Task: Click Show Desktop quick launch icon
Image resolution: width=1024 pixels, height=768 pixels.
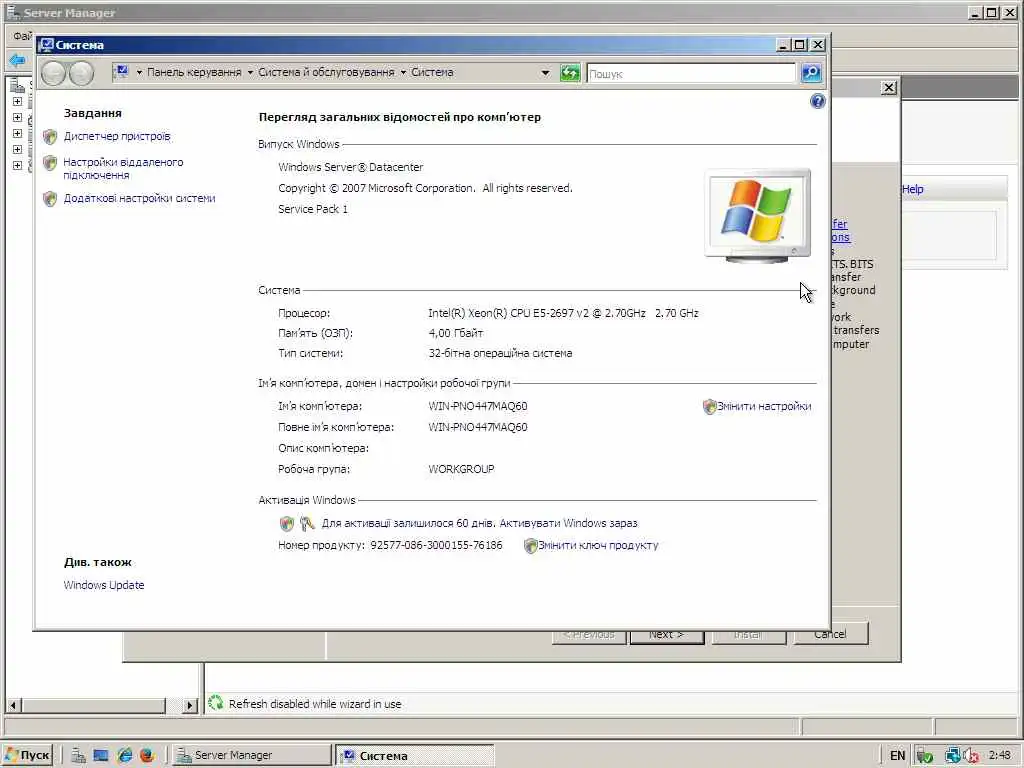Action: click(101, 756)
